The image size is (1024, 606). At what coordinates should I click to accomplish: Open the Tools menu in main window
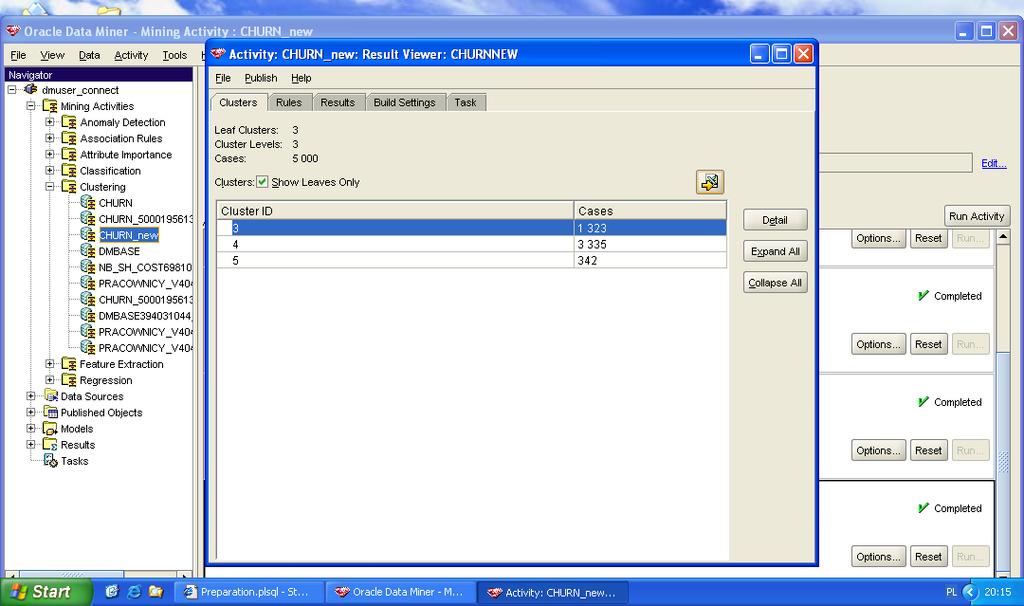point(174,55)
